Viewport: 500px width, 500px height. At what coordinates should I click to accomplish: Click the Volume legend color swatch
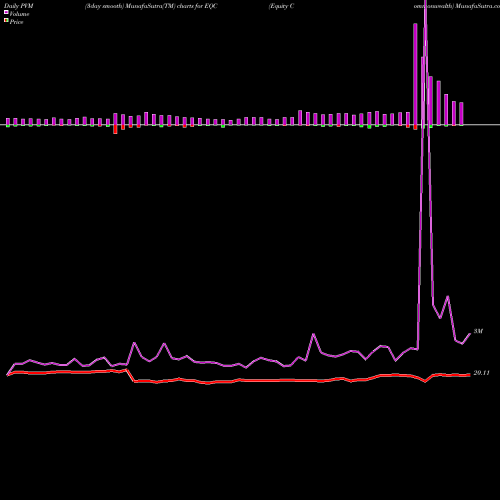(x=6, y=13)
